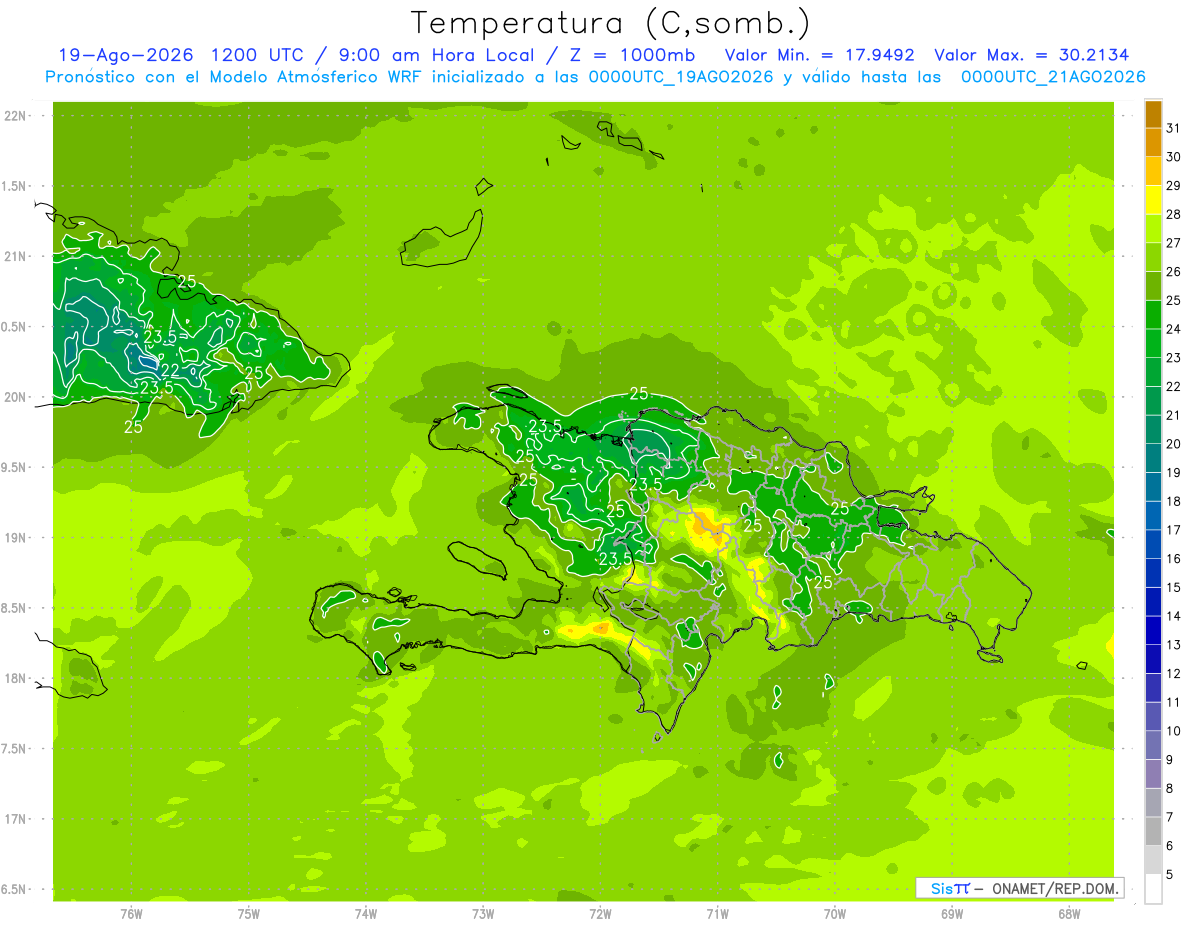Viewport: 1200px width, 927px height.
Task: Select the '6.5N' latitude axis label
Action: tap(15, 889)
